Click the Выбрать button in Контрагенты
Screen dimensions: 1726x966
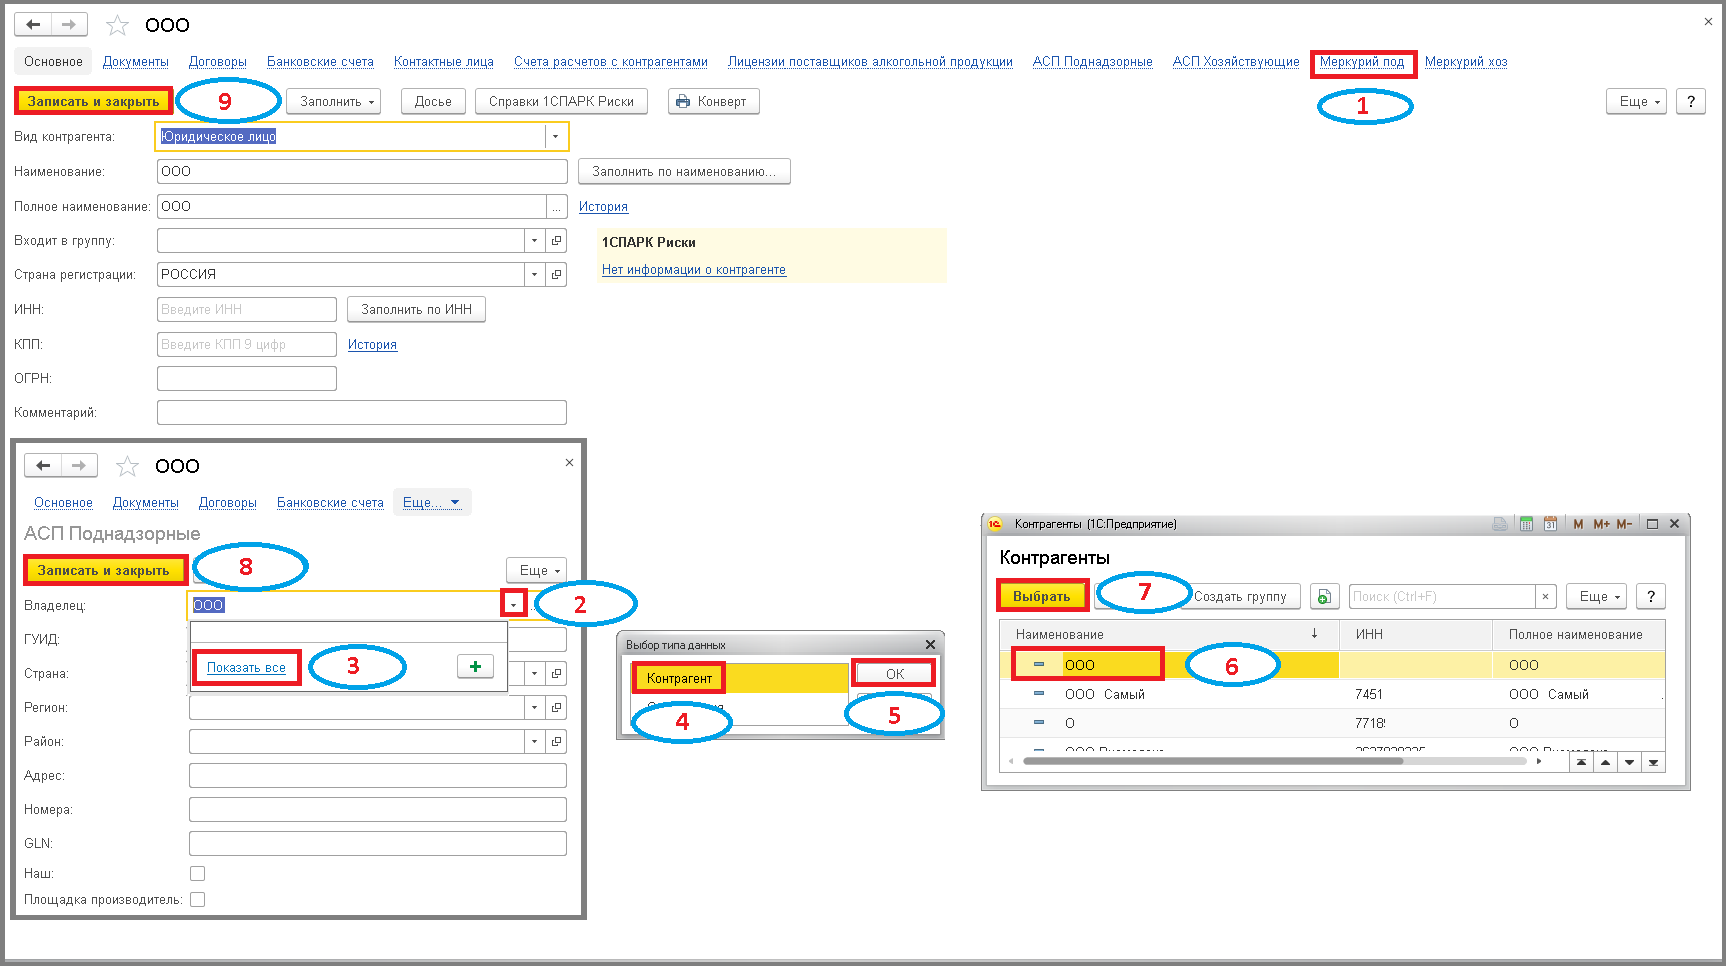point(1042,596)
